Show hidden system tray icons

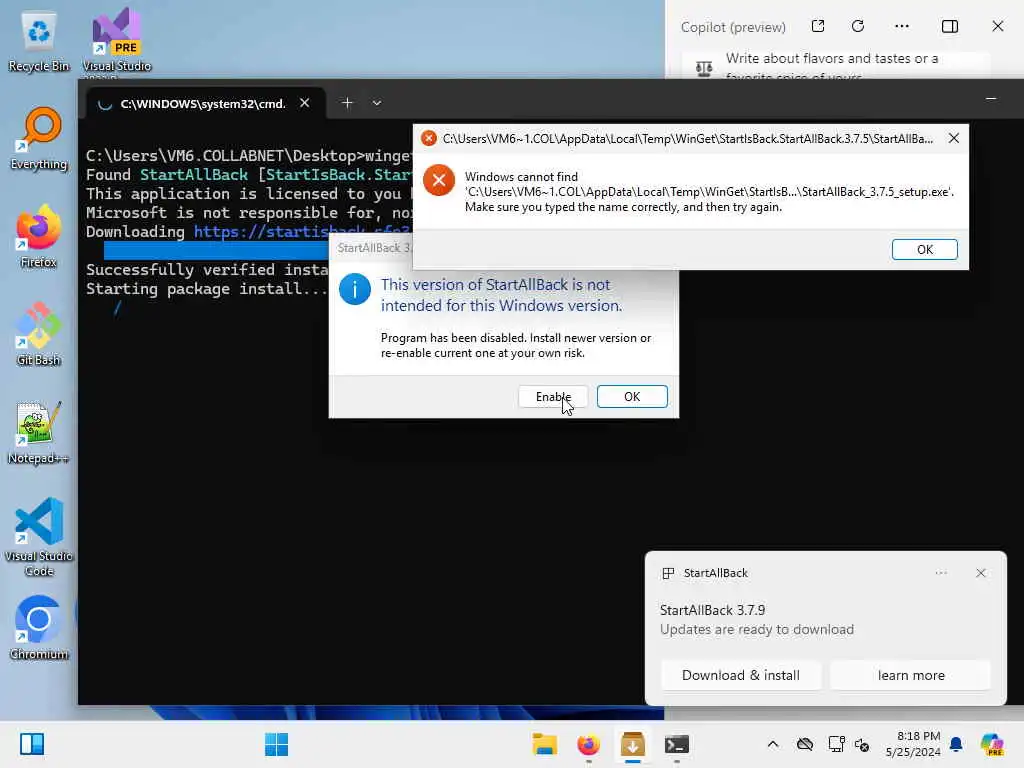[773, 744]
